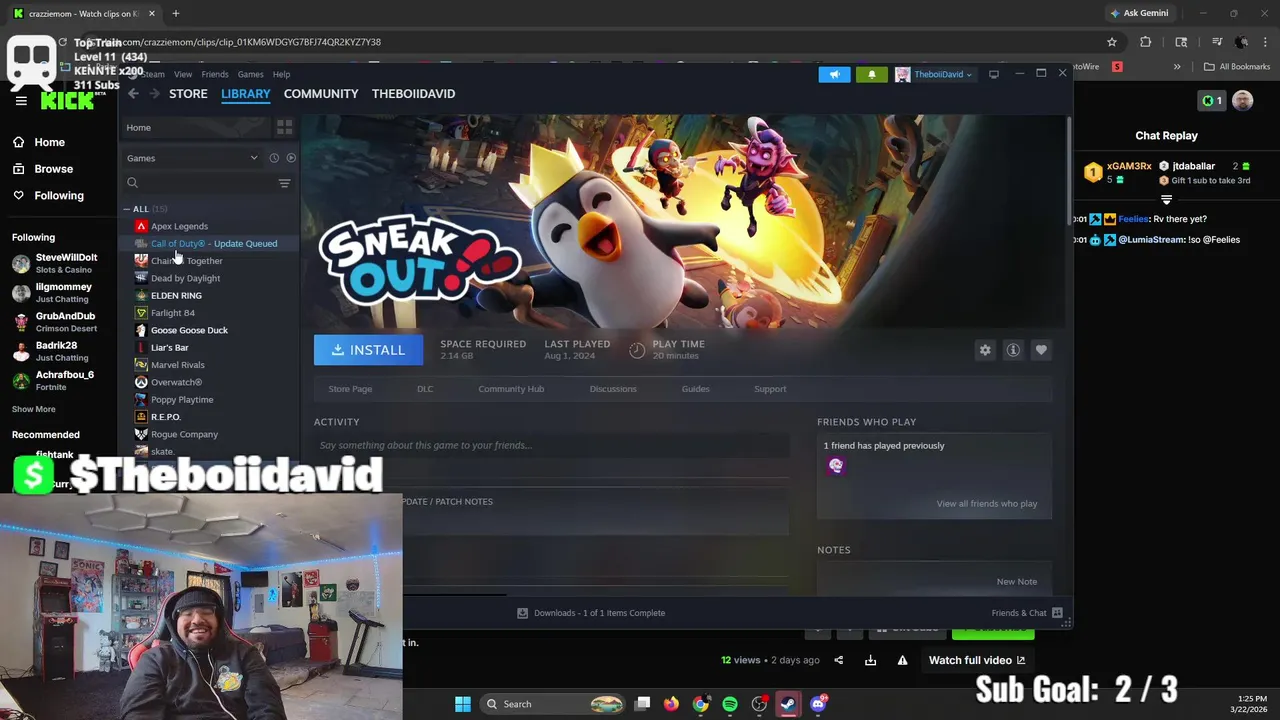Toggle sort by recent activity clock
The image size is (1280, 720).
point(273,158)
